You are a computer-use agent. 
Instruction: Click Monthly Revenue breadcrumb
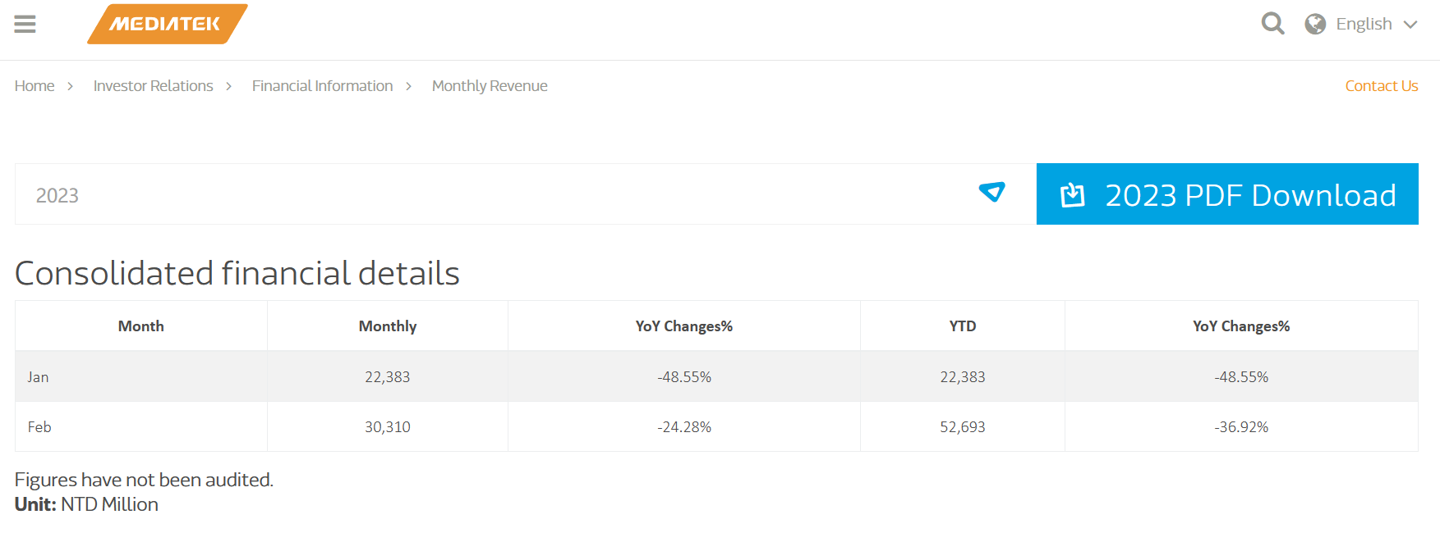[490, 86]
